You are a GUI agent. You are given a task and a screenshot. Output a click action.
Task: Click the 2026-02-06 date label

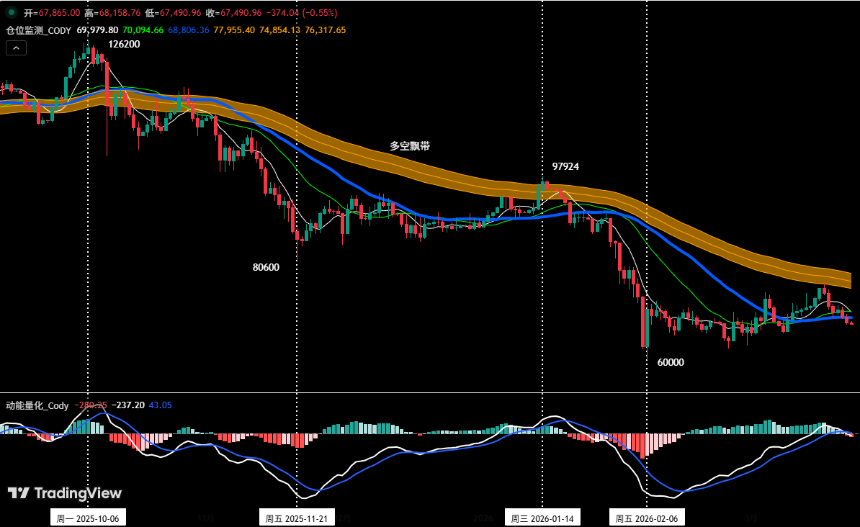[644, 518]
